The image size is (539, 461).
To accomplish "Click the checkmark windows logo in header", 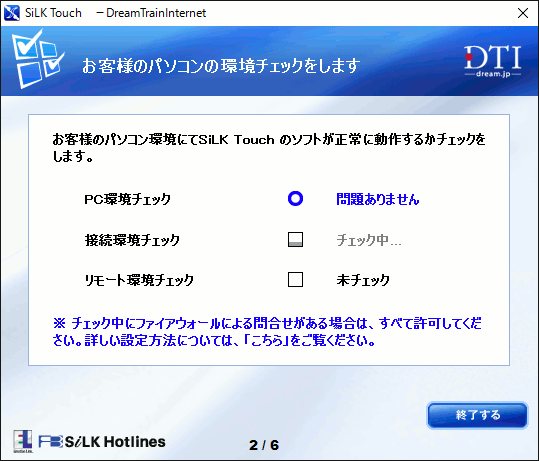I will pos(38,59).
